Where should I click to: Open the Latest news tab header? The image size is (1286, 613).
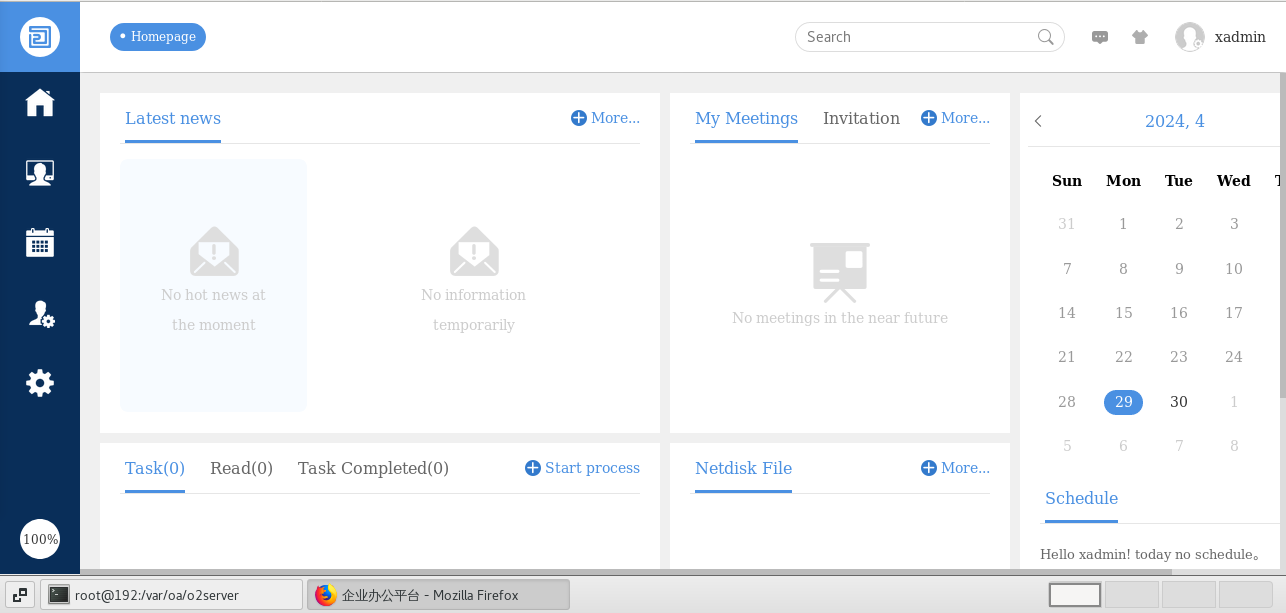tap(173, 118)
